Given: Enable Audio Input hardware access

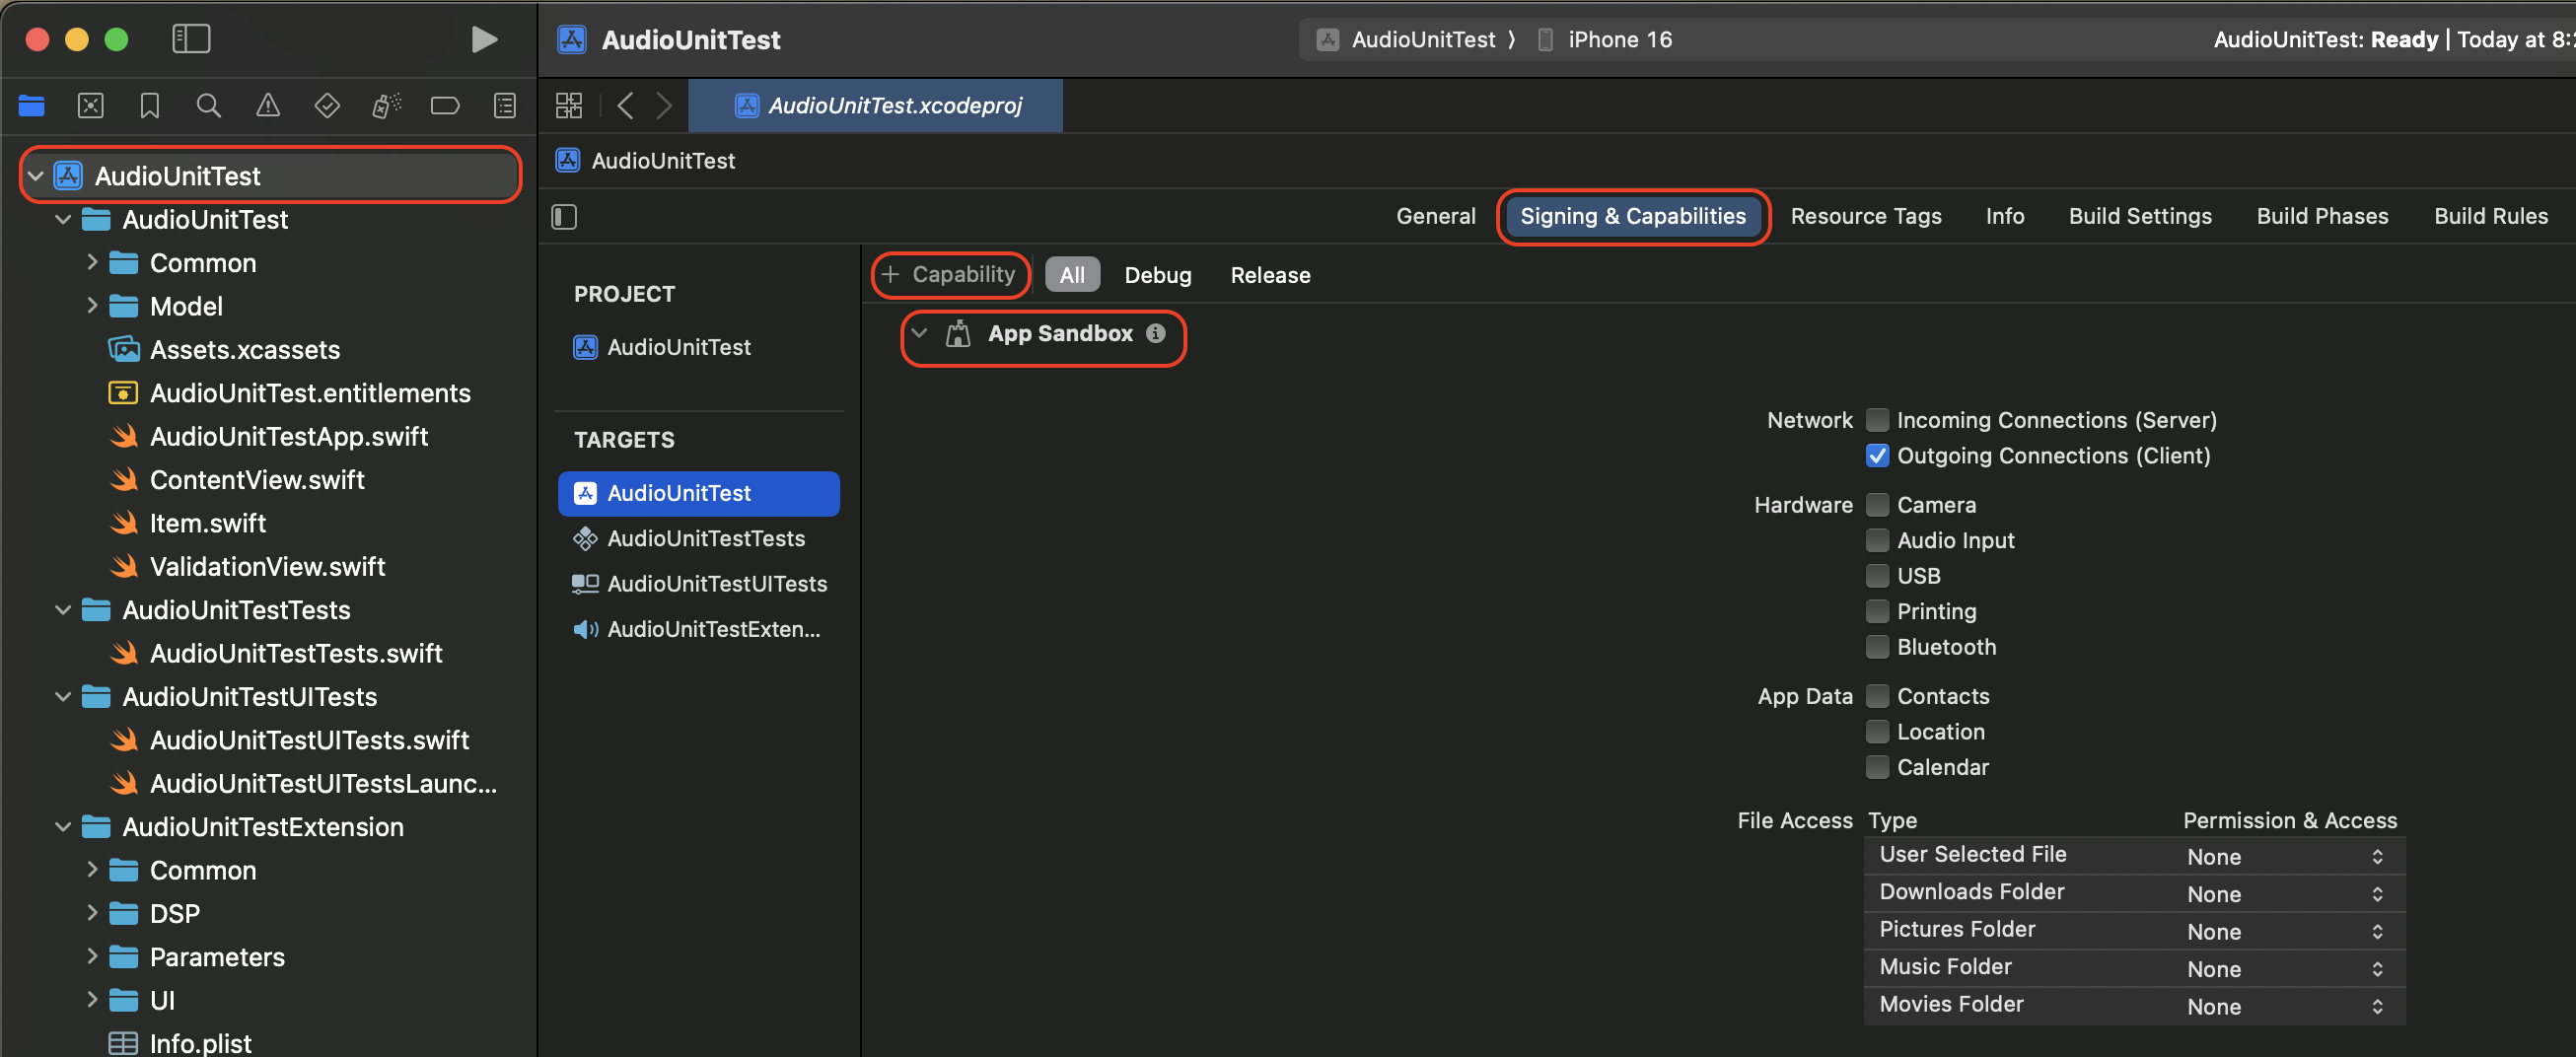Looking at the screenshot, I should pyautogui.click(x=1878, y=540).
